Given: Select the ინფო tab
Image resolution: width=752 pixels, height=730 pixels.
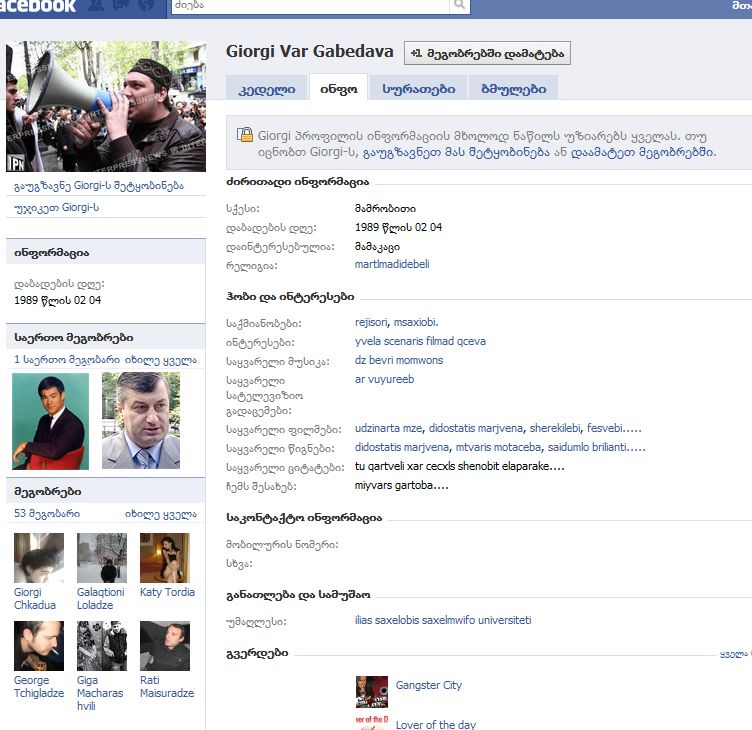Looking at the screenshot, I should coord(339,89).
